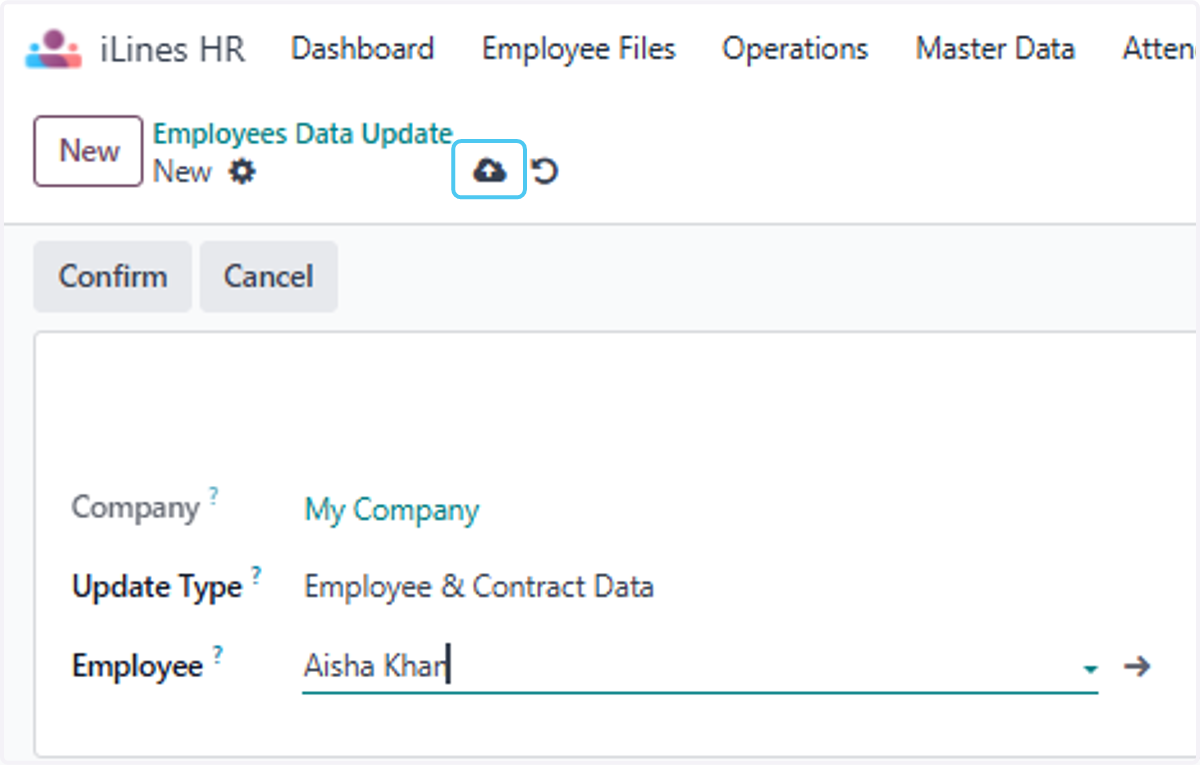This screenshot has width=1200, height=765.
Task: Discard changes with the undo arrow icon
Action: coord(544,172)
